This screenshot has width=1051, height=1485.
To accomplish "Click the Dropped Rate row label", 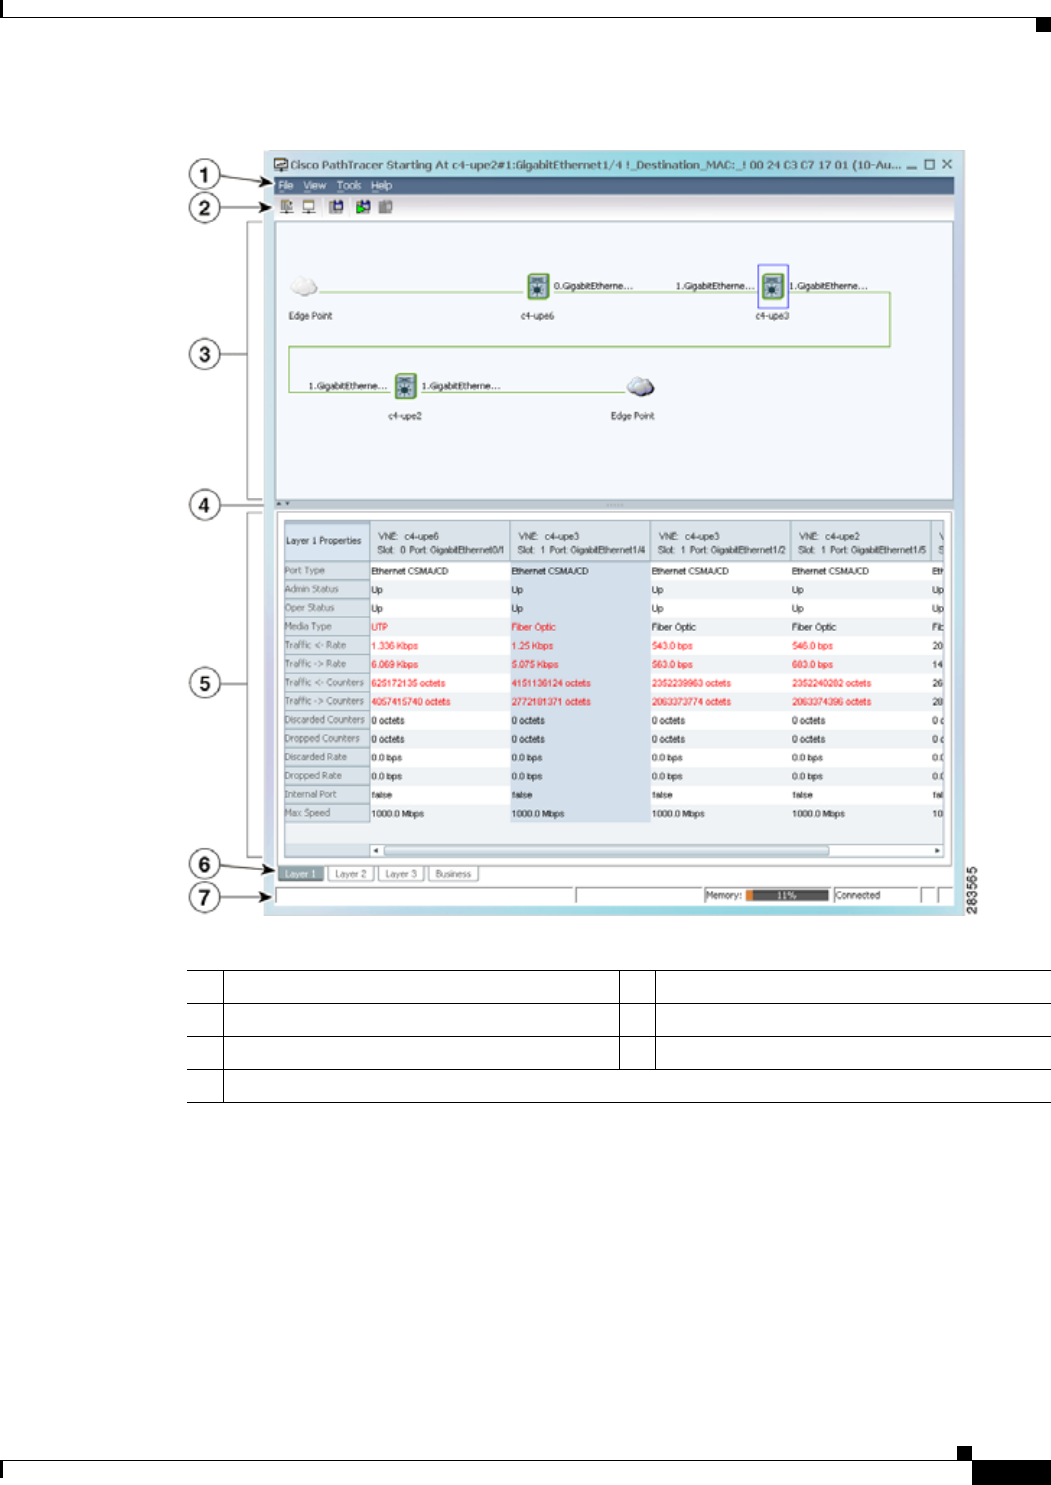I will [x=327, y=776].
